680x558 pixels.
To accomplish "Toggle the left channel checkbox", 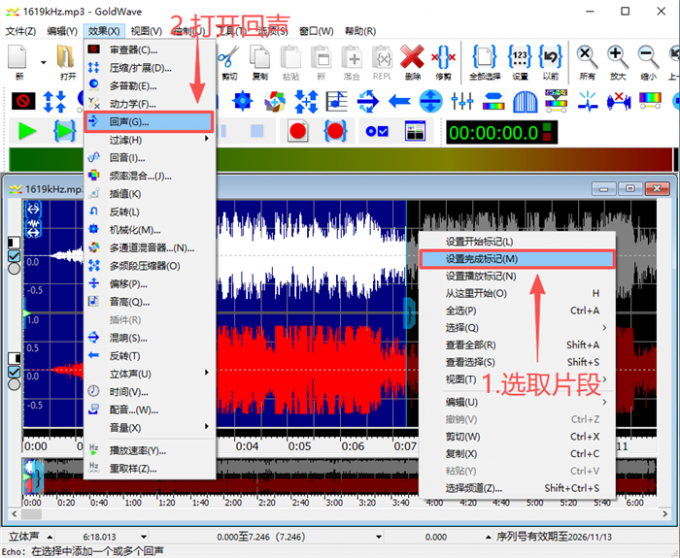I will [14, 256].
